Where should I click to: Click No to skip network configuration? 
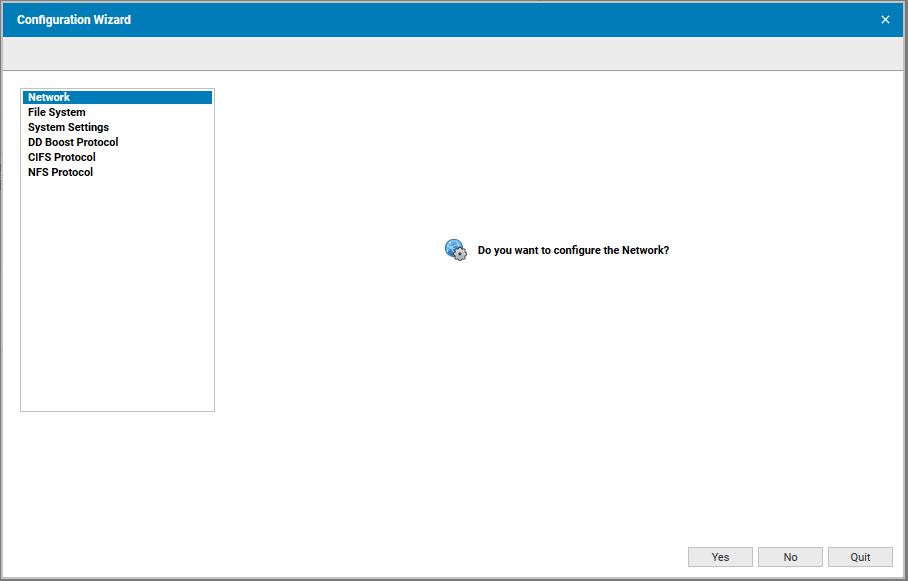click(x=790, y=557)
